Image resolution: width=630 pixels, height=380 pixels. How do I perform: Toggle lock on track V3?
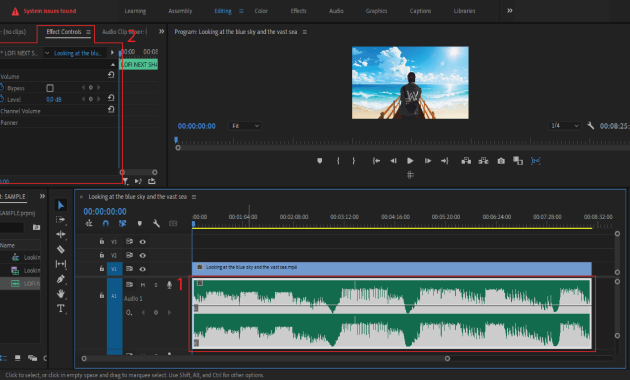pyautogui.click(x=102, y=241)
